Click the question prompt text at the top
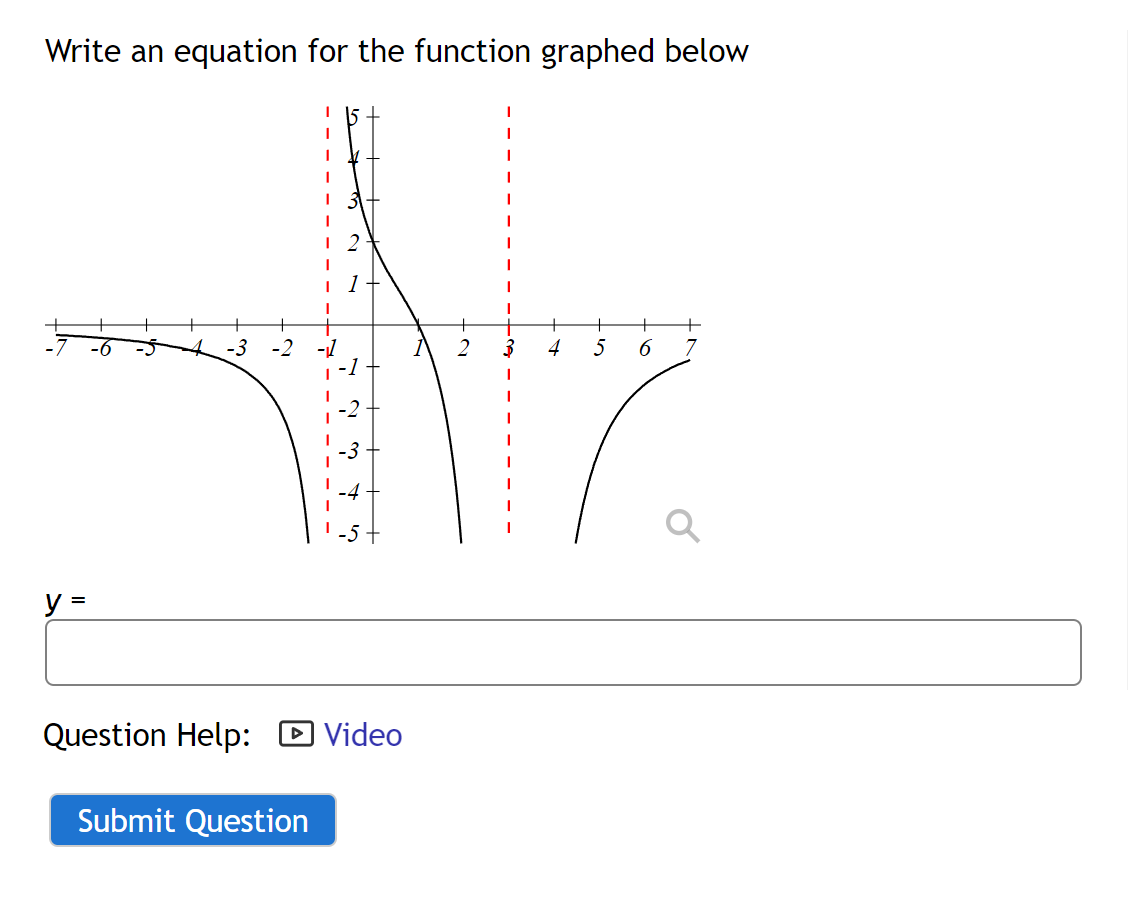 (397, 51)
